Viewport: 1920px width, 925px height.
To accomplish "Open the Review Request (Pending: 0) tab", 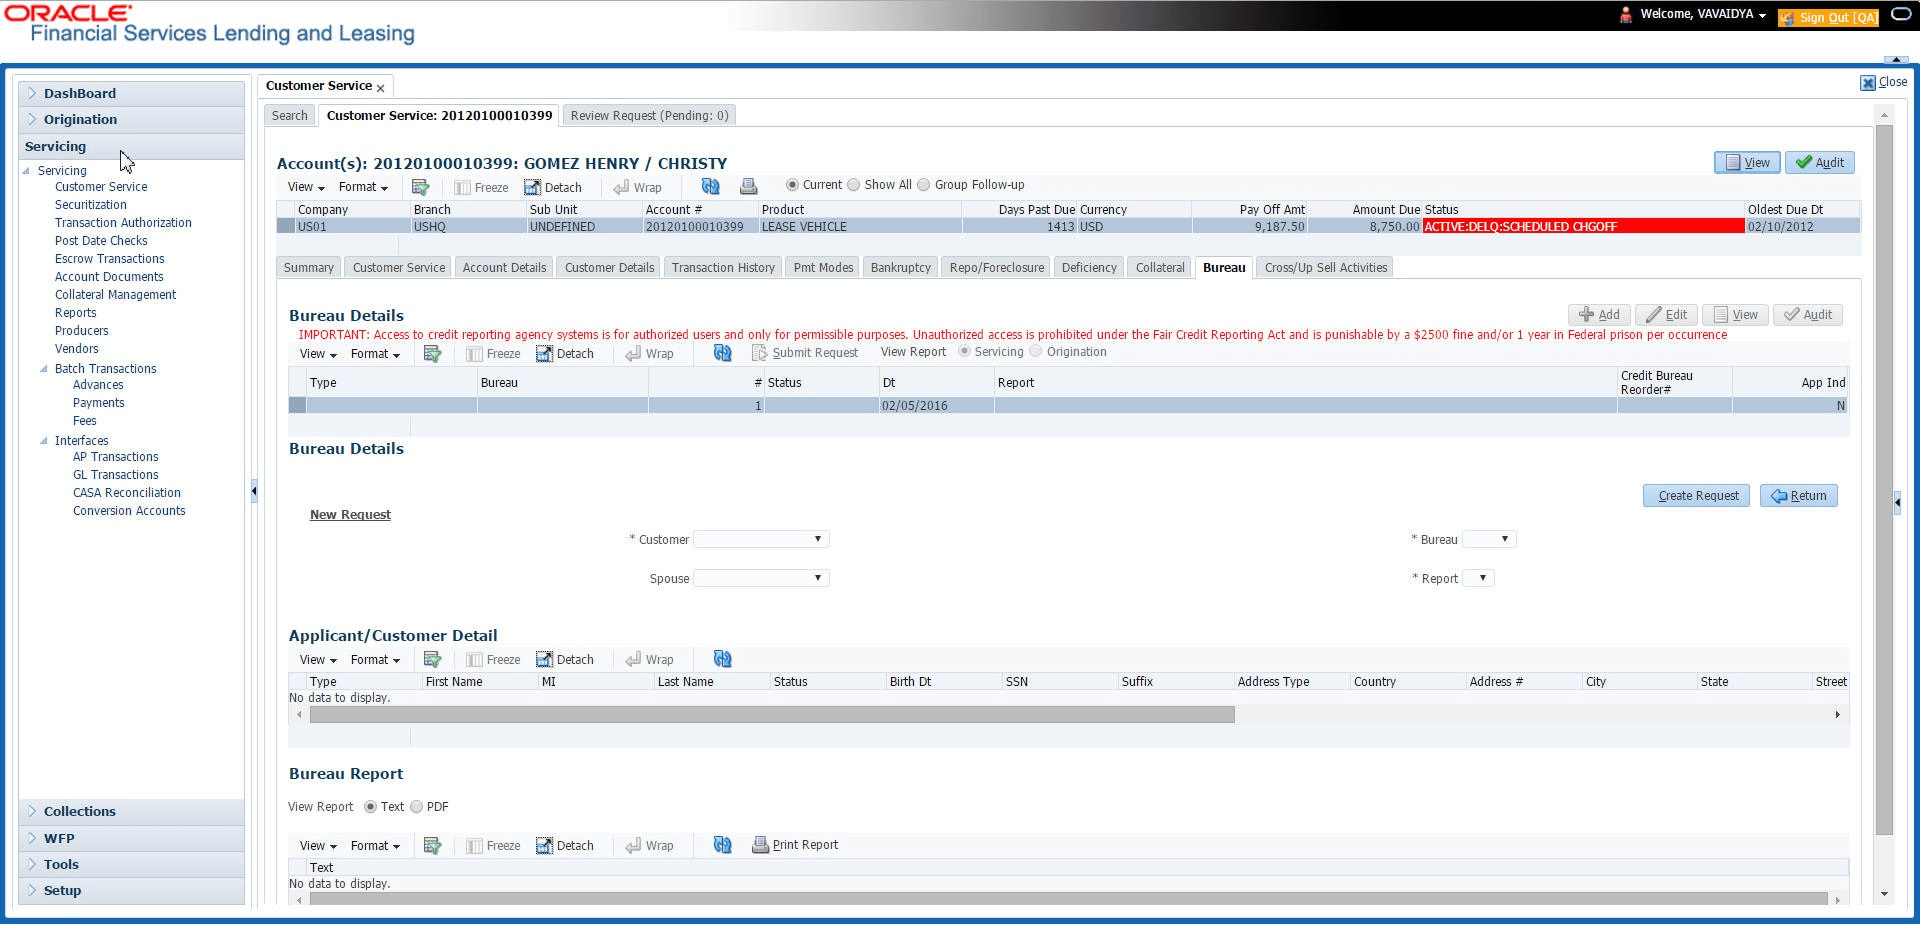I will 650,115.
